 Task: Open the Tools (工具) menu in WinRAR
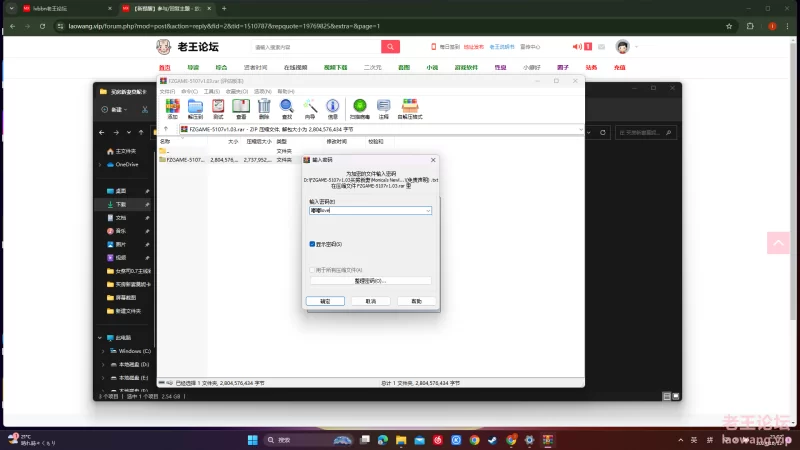click(212, 91)
